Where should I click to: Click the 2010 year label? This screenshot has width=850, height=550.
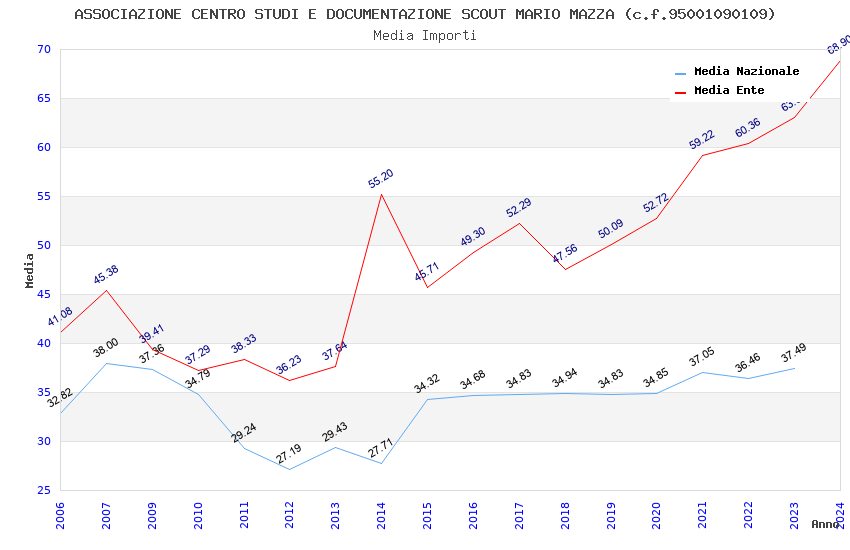coord(198,515)
